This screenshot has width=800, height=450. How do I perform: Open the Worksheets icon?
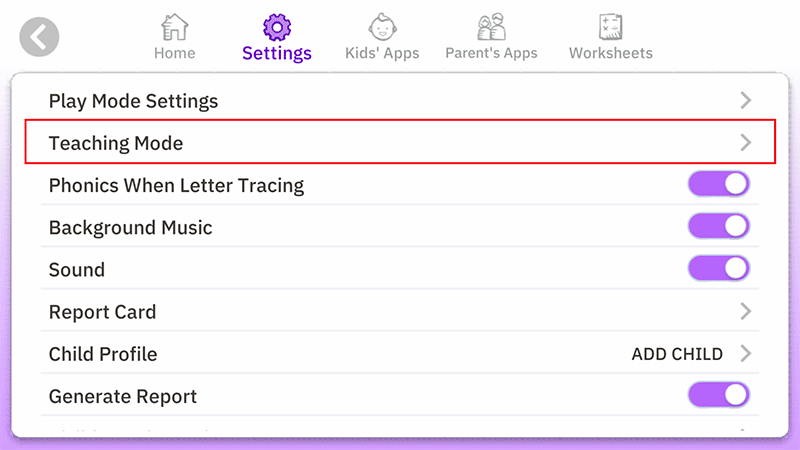coord(610,27)
